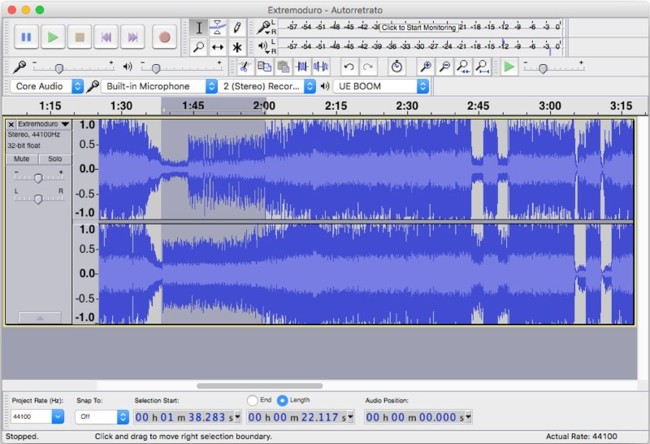Close the Extremoduro track with X
650x444 pixels.
click(11, 124)
